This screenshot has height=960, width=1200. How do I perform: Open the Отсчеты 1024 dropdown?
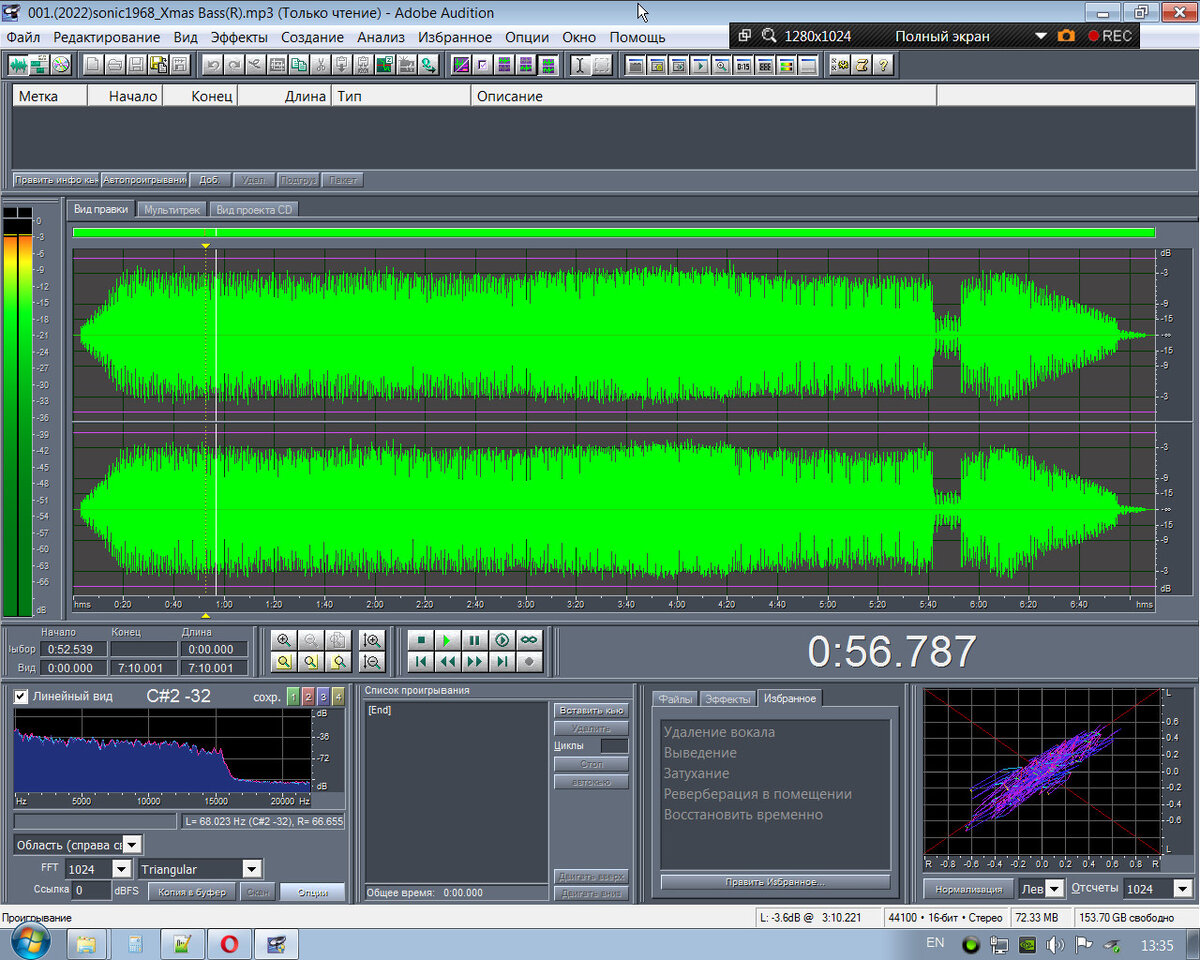1183,888
